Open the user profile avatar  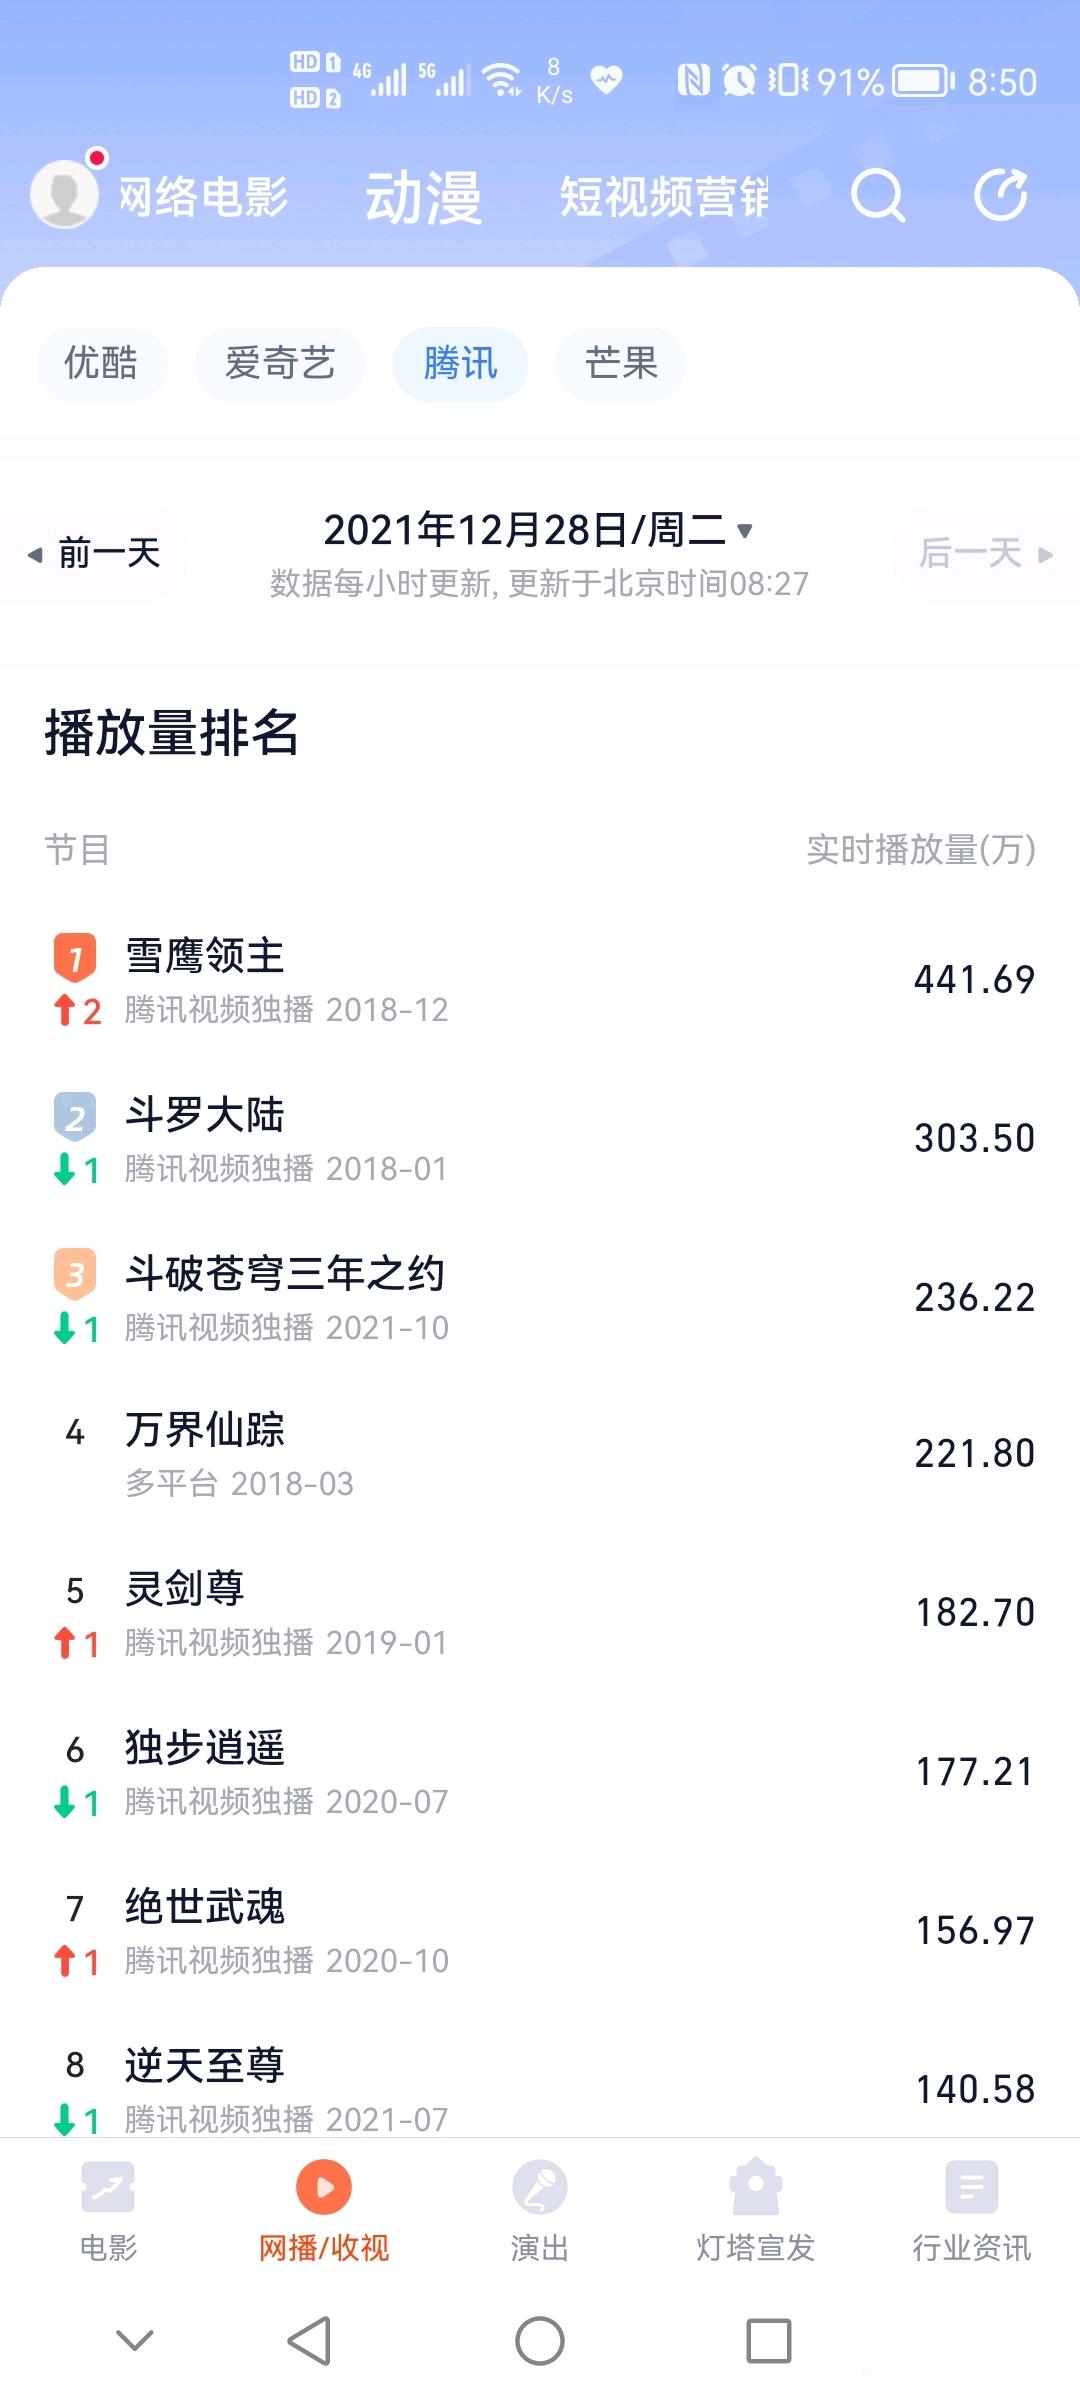(x=65, y=193)
